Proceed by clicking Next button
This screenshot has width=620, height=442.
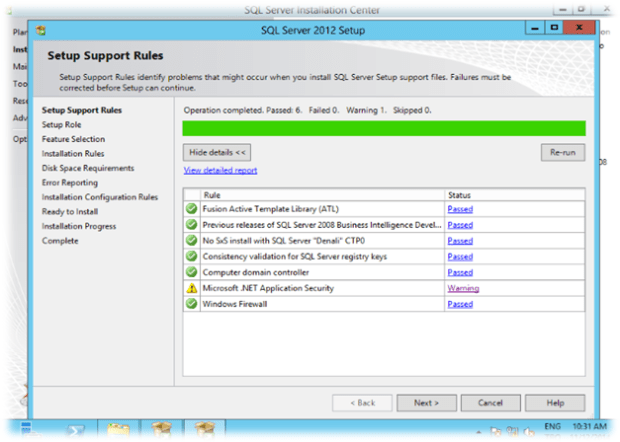[426, 402]
